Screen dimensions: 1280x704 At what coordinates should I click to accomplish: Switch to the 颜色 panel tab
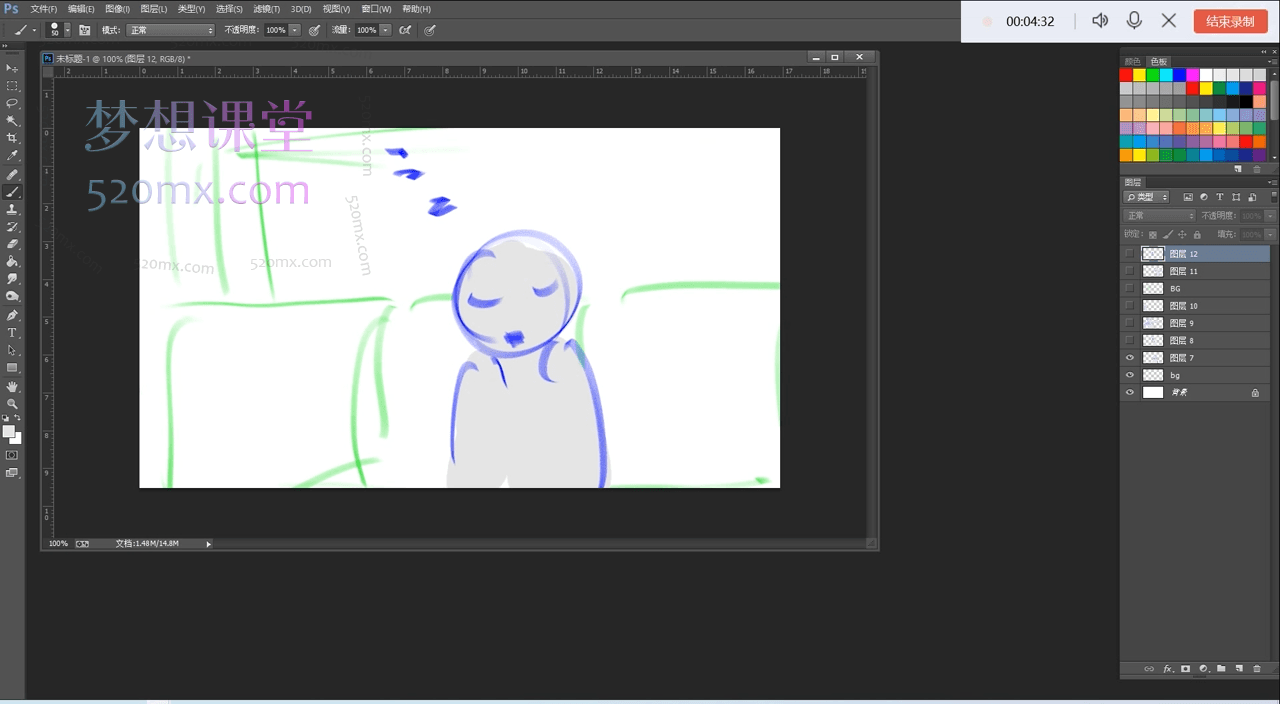[x=1132, y=62]
